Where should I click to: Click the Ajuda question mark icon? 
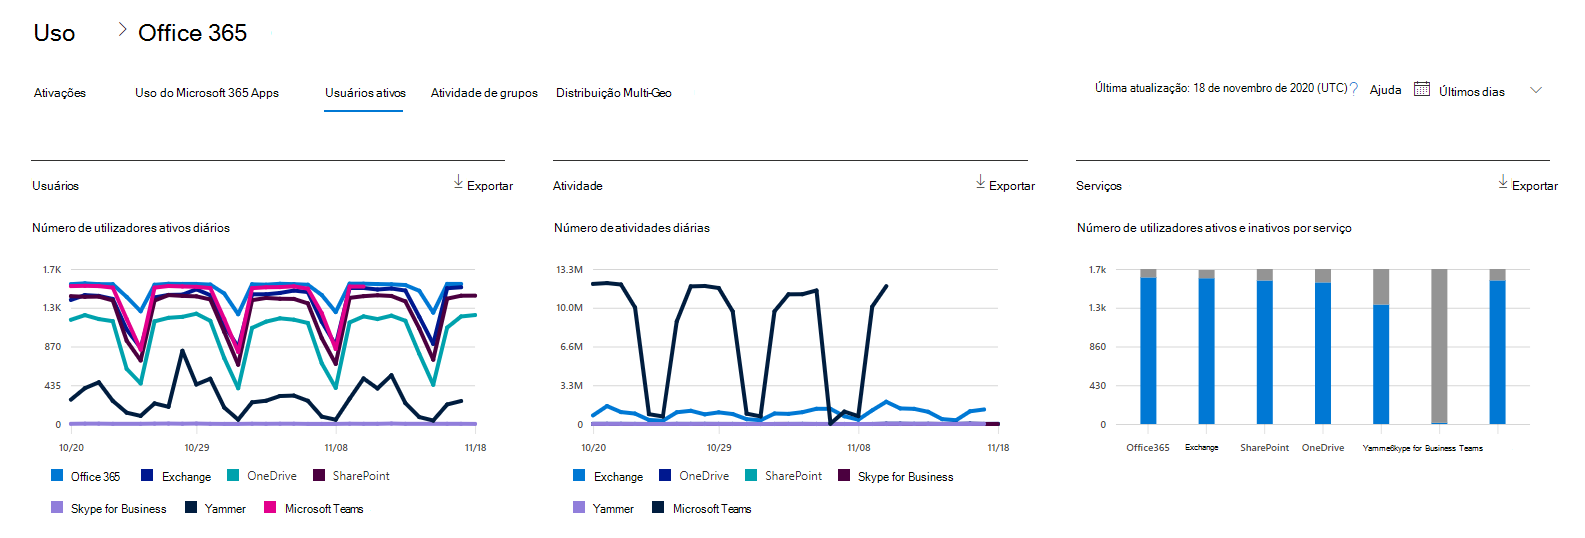(x=1354, y=89)
